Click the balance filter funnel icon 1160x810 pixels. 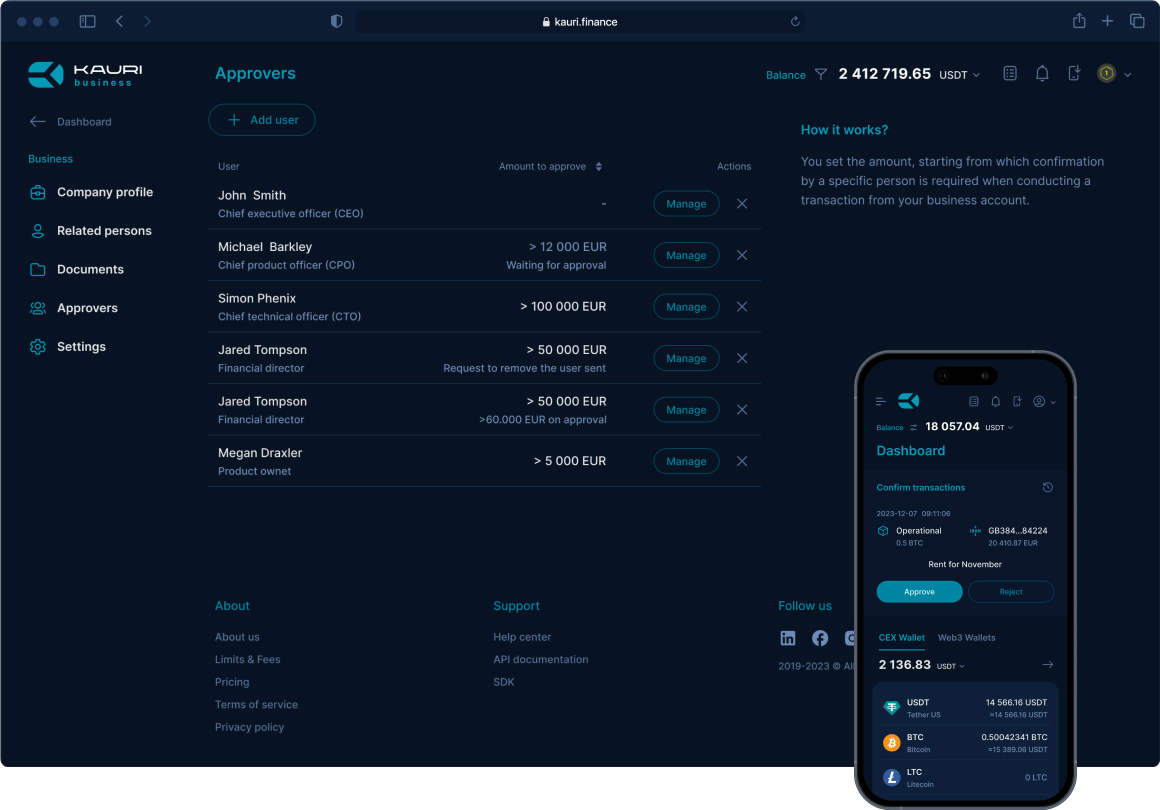click(x=821, y=74)
